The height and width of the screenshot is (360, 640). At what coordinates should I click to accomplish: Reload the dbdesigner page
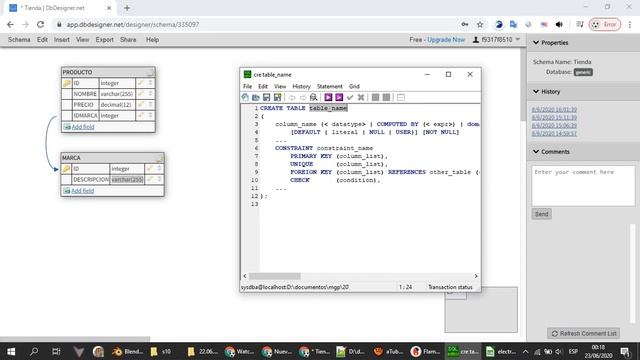[40, 24]
